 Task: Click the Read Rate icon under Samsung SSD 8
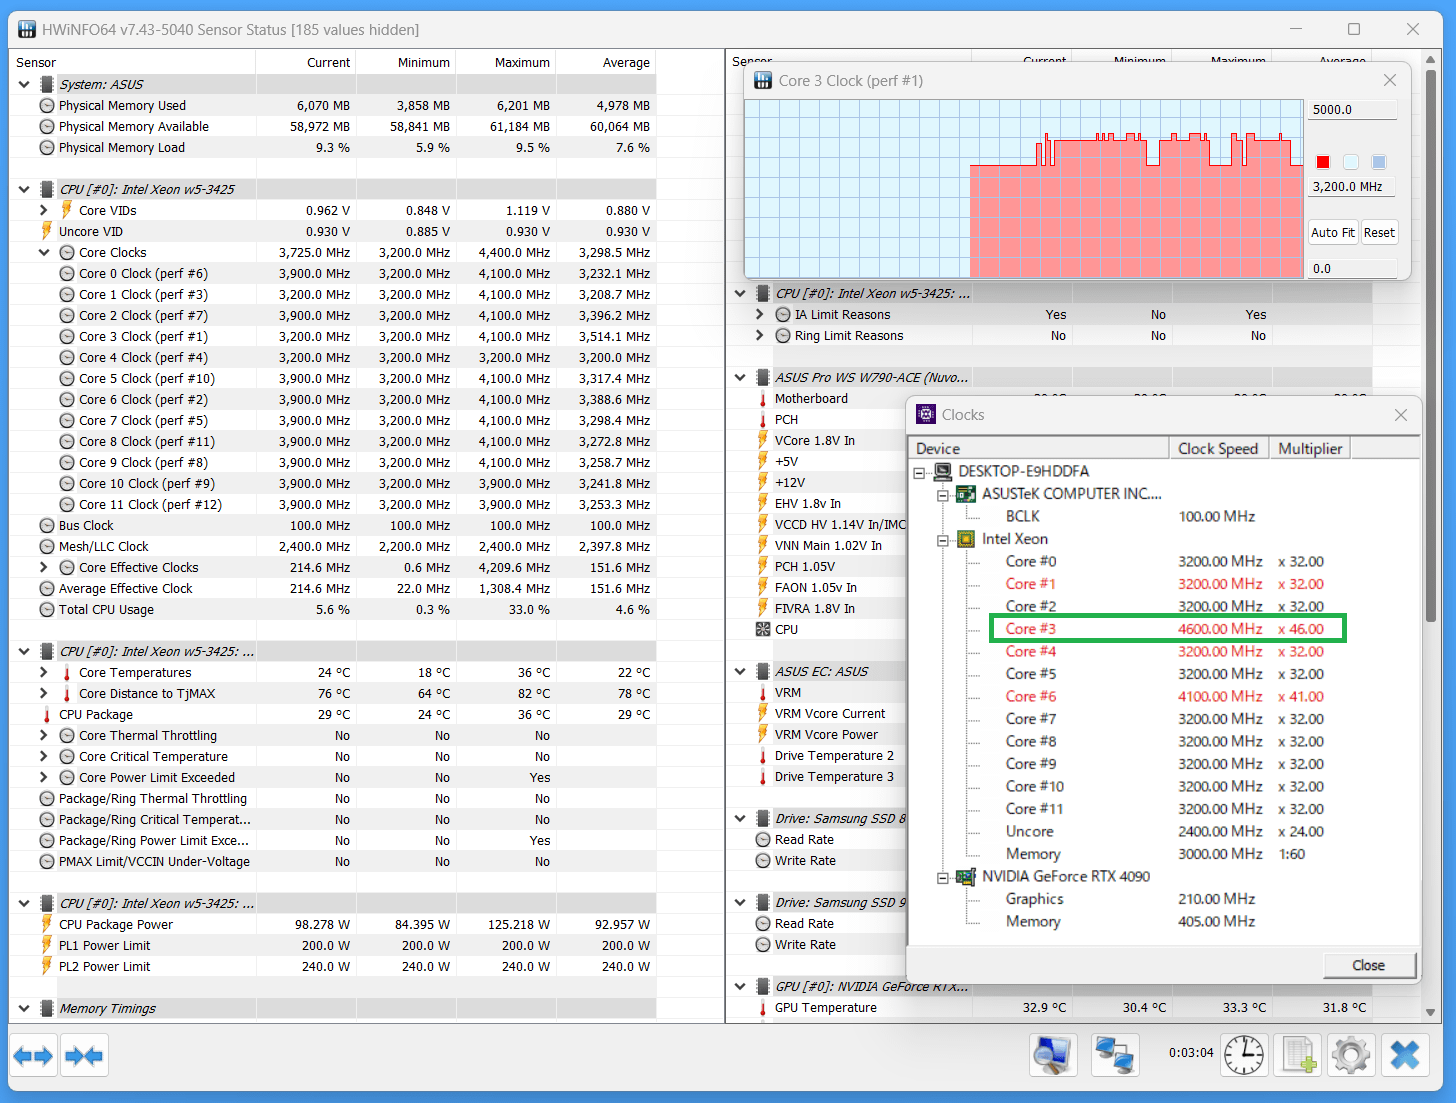coord(763,839)
